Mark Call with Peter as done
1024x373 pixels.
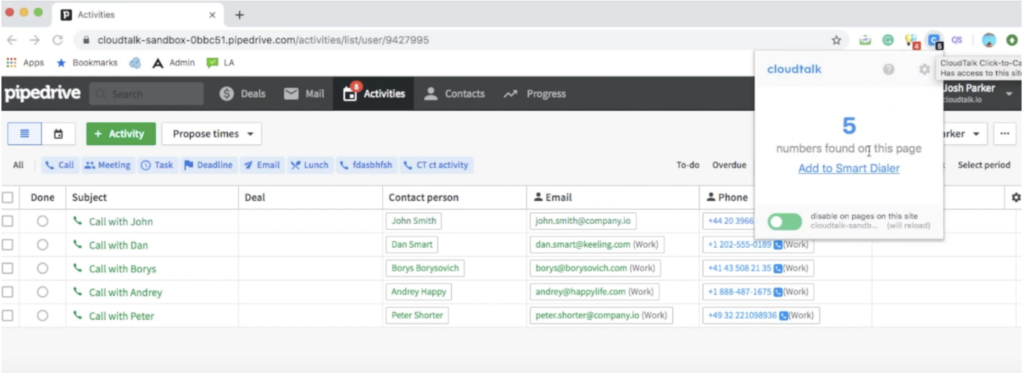pyautogui.click(x=42, y=316)
